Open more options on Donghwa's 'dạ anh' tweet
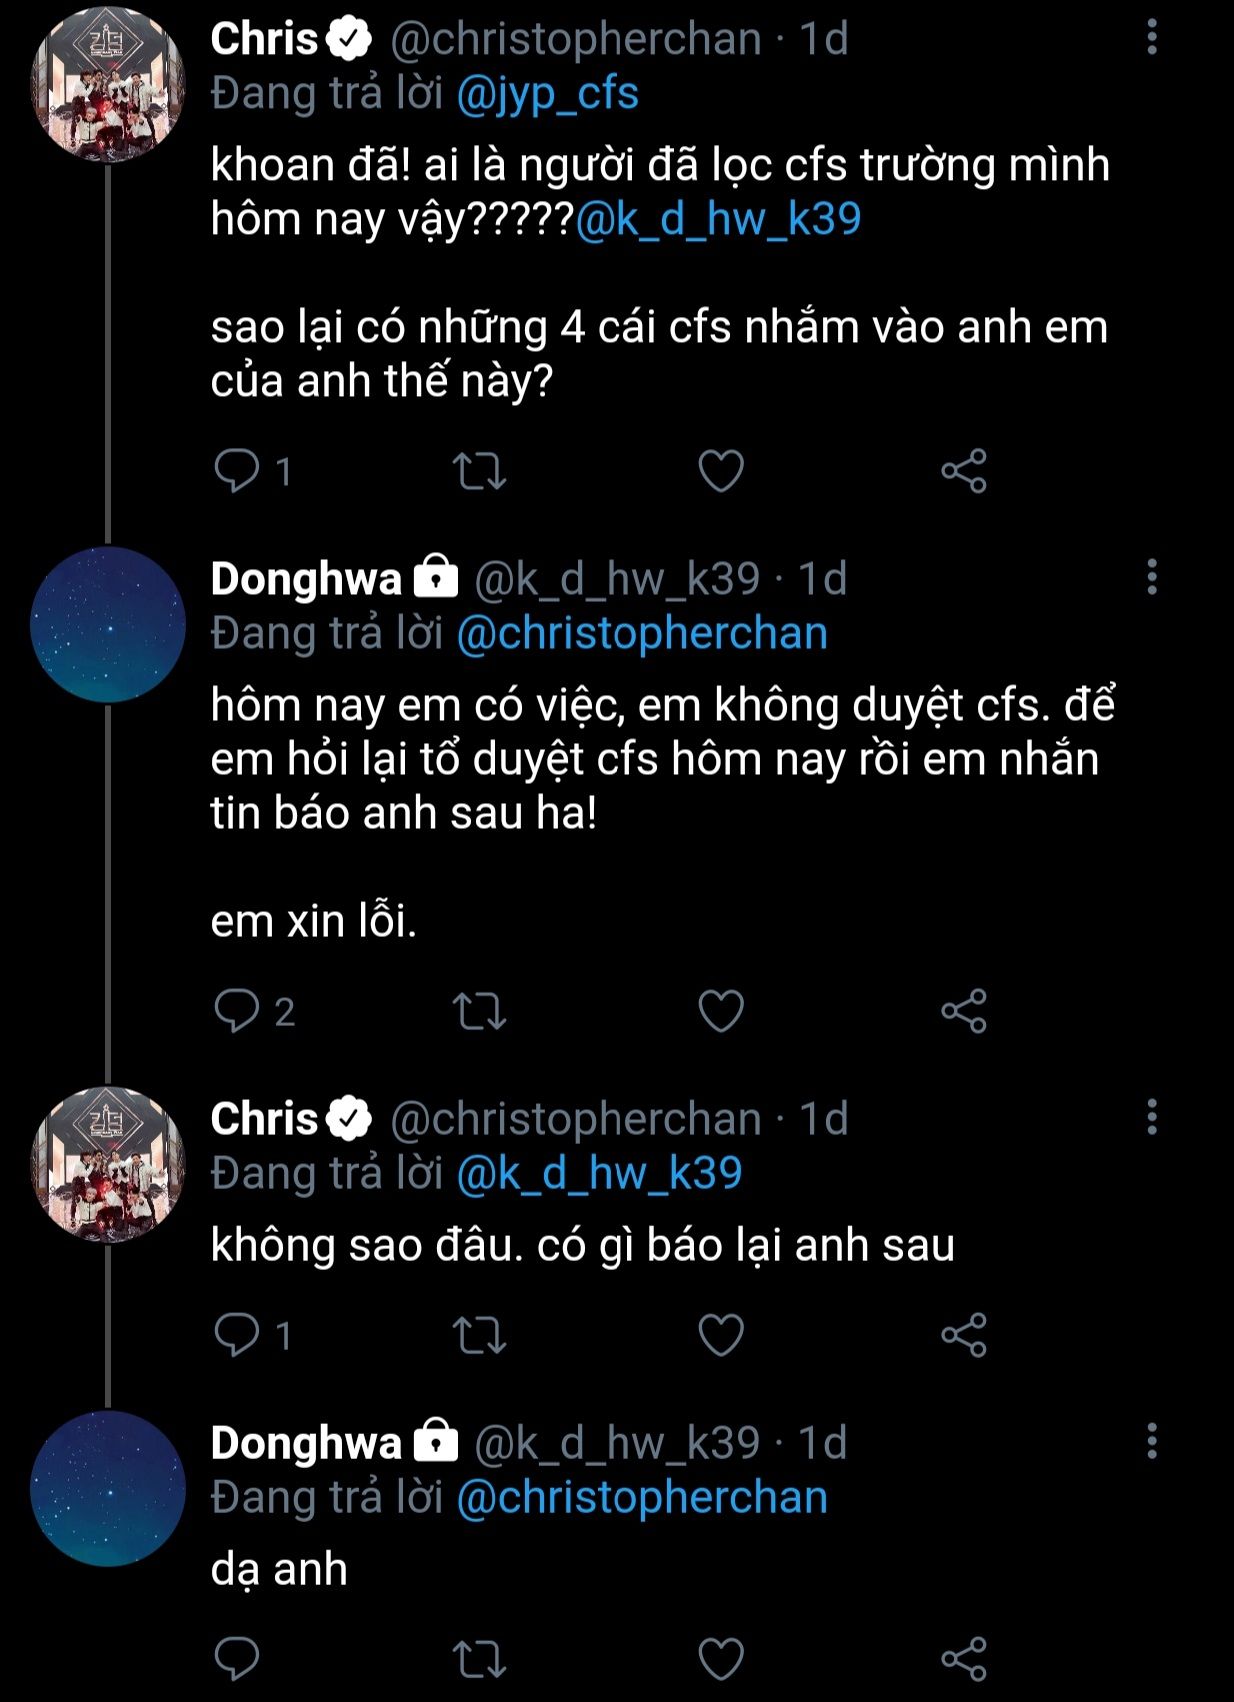Screen dimensions: 1234x1702 (x=1152, y=1441)
